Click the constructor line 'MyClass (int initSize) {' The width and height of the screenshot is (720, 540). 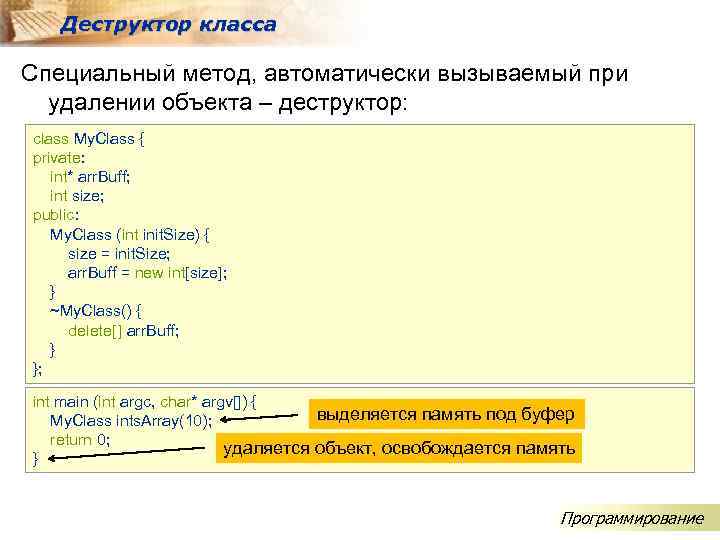(129, 235)
